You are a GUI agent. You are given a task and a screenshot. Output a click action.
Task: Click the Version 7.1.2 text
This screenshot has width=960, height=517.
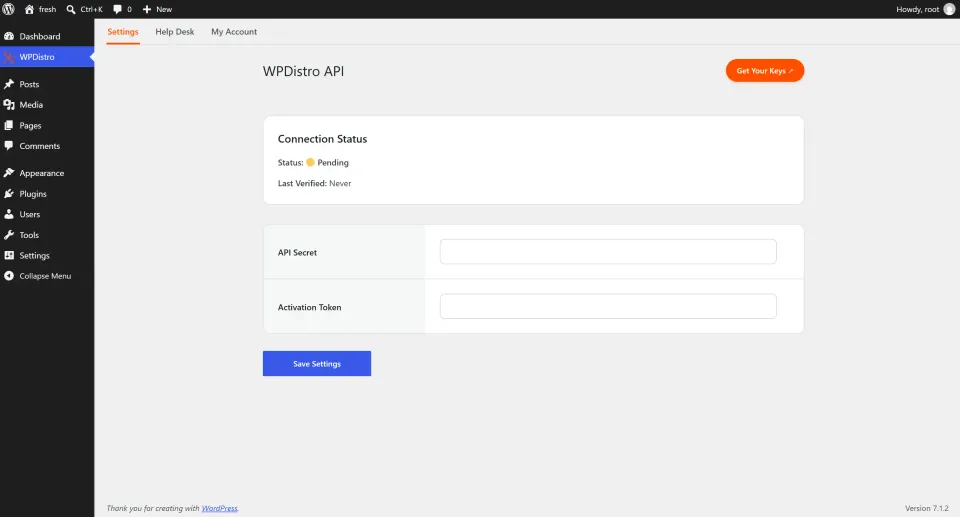click(x=926, y=508)
